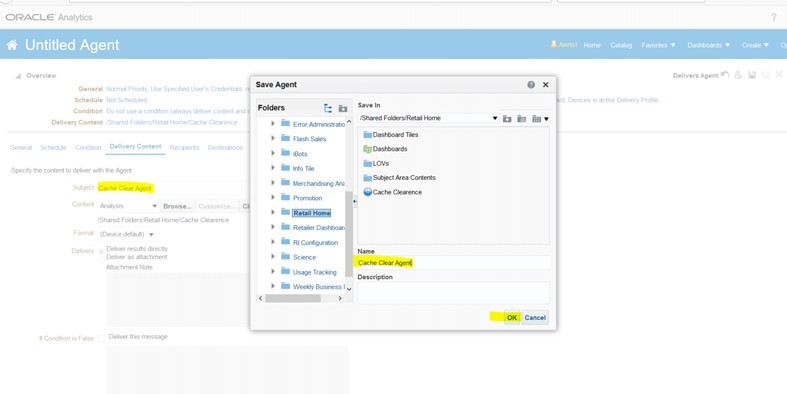Click the show hidden folder icon in Folders header
Screen dimensions: 787x394
(343, 108)
